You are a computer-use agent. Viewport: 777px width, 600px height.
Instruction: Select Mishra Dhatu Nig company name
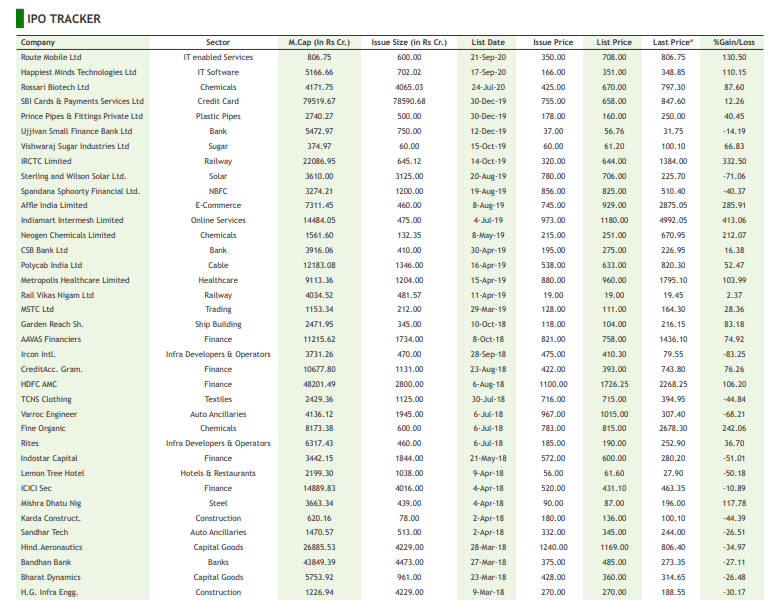[x=51, y=503]
